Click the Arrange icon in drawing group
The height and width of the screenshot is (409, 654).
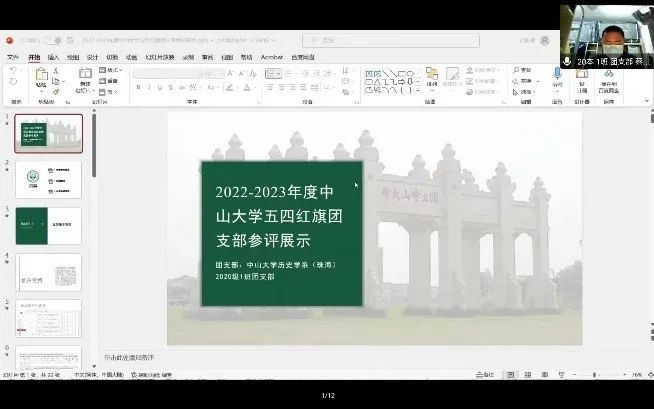point(432,78)
